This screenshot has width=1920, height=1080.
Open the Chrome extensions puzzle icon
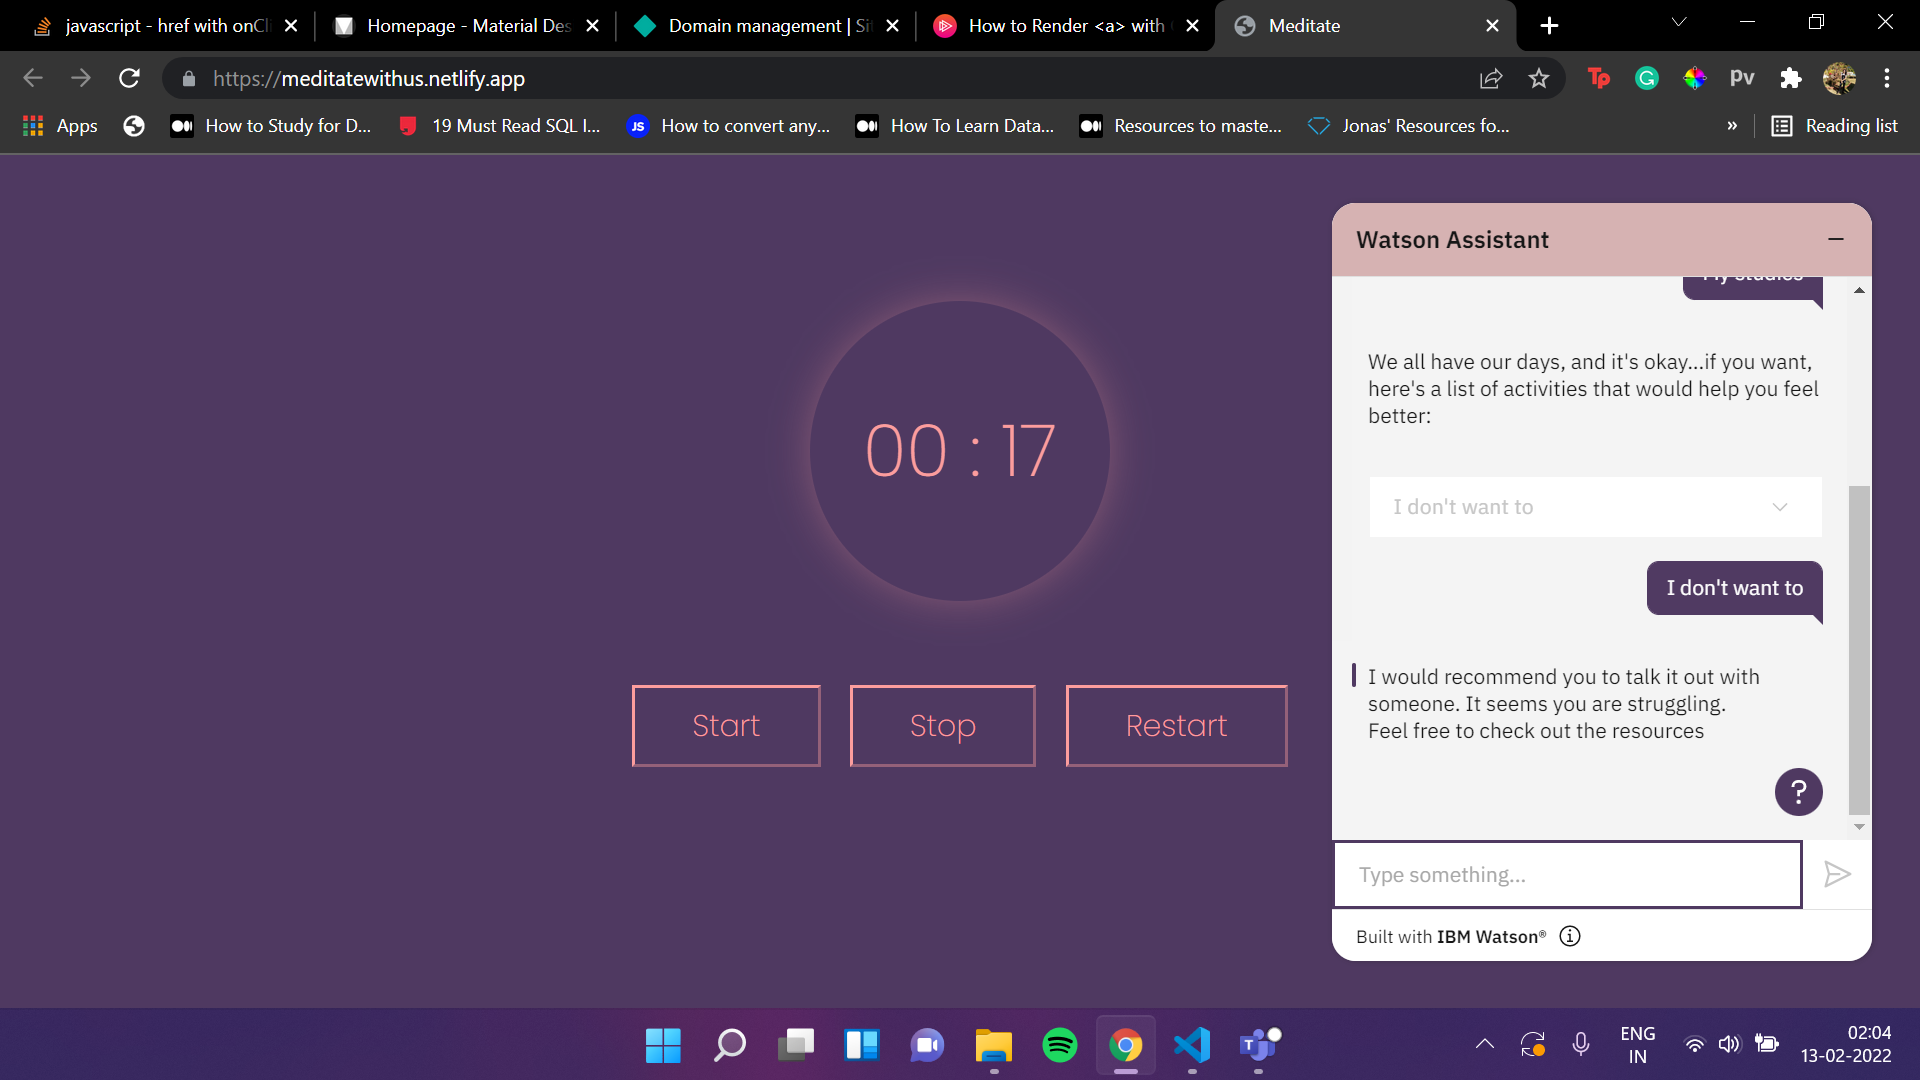tap(1790, 78)
